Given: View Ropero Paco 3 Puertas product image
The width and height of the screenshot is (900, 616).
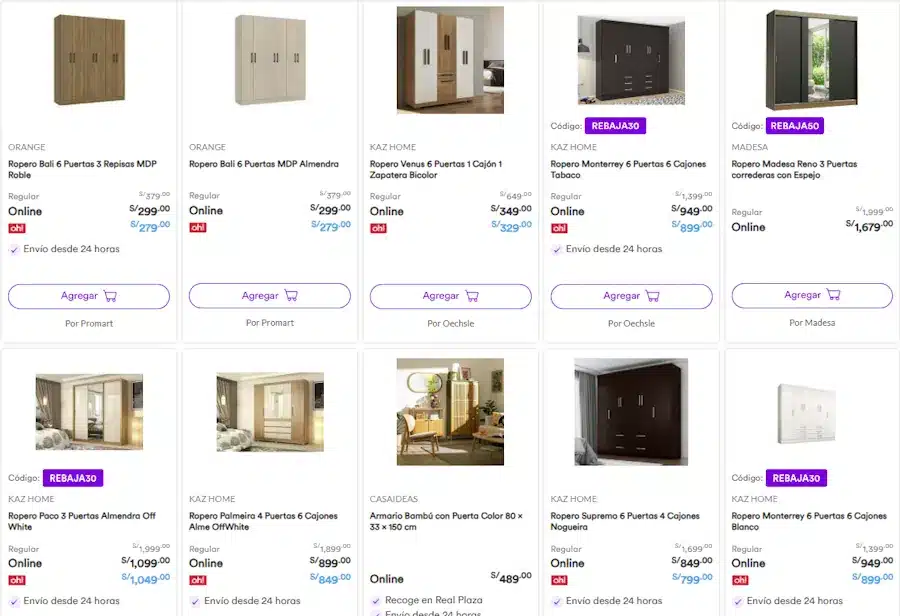Looking at the screenshot, I should click(x=89, y=412).
